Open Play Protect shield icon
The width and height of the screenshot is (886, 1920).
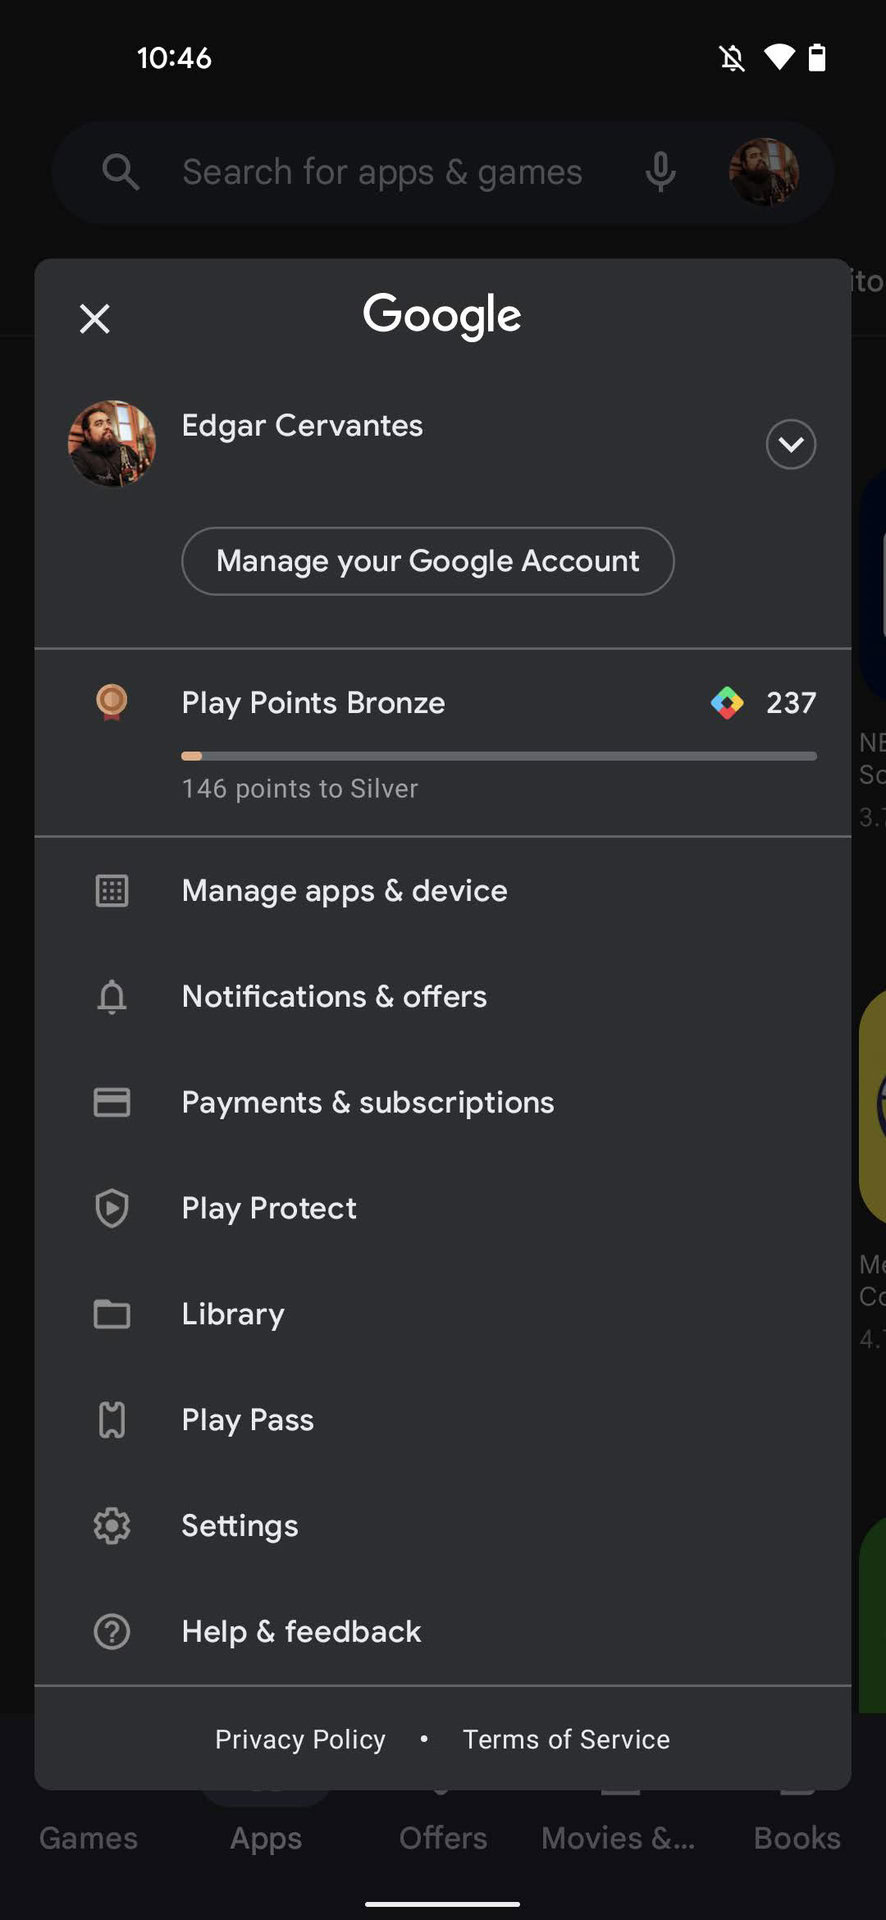click(x=112, y=1208)
